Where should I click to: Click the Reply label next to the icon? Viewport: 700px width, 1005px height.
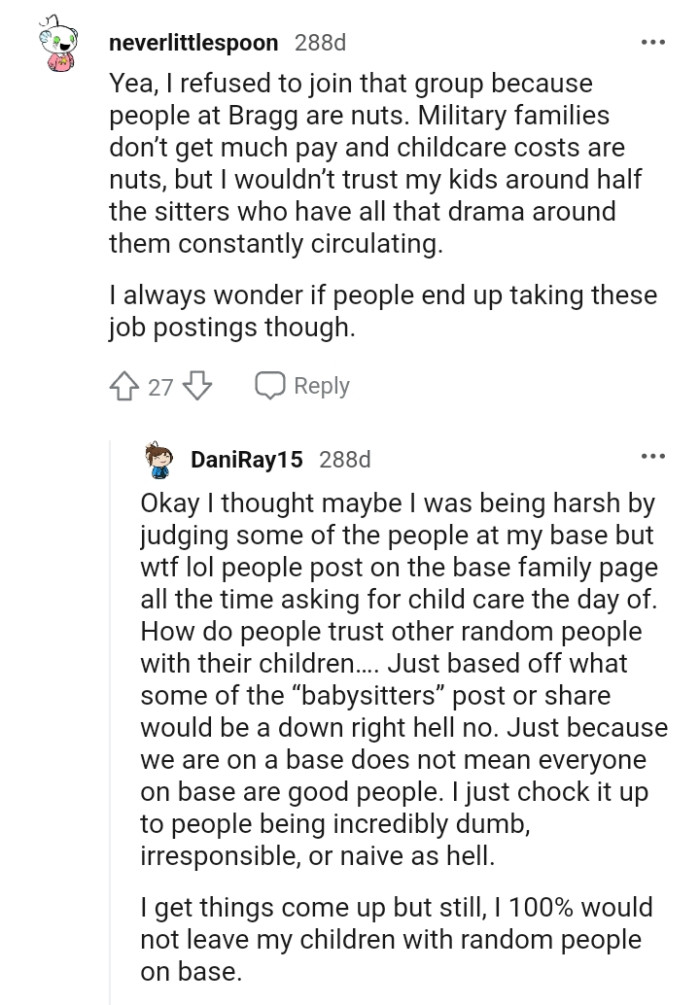(x=323, y=385)
